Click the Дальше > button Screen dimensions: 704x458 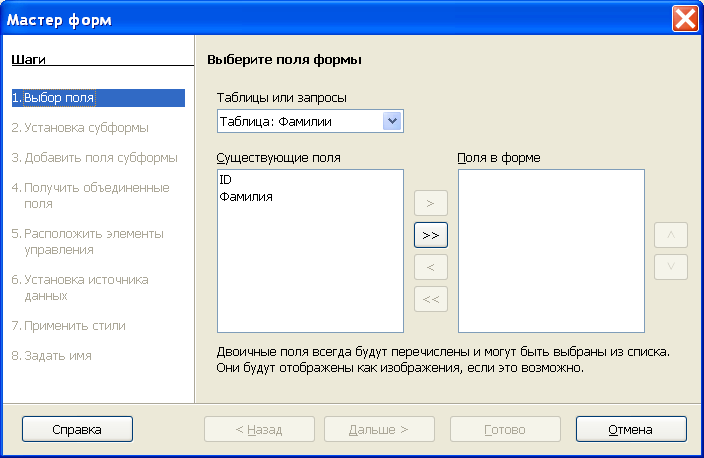(x=379, y=429)
